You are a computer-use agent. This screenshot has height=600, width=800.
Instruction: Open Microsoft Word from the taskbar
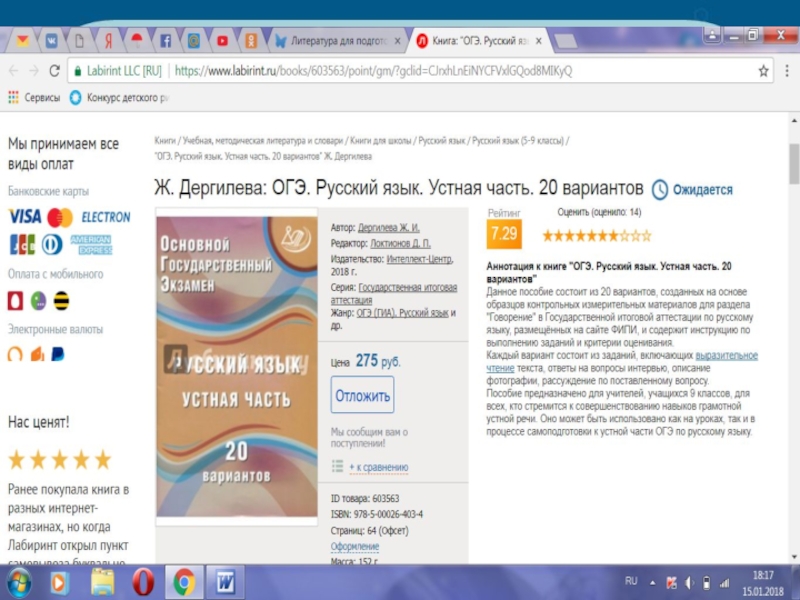(224, 581)
